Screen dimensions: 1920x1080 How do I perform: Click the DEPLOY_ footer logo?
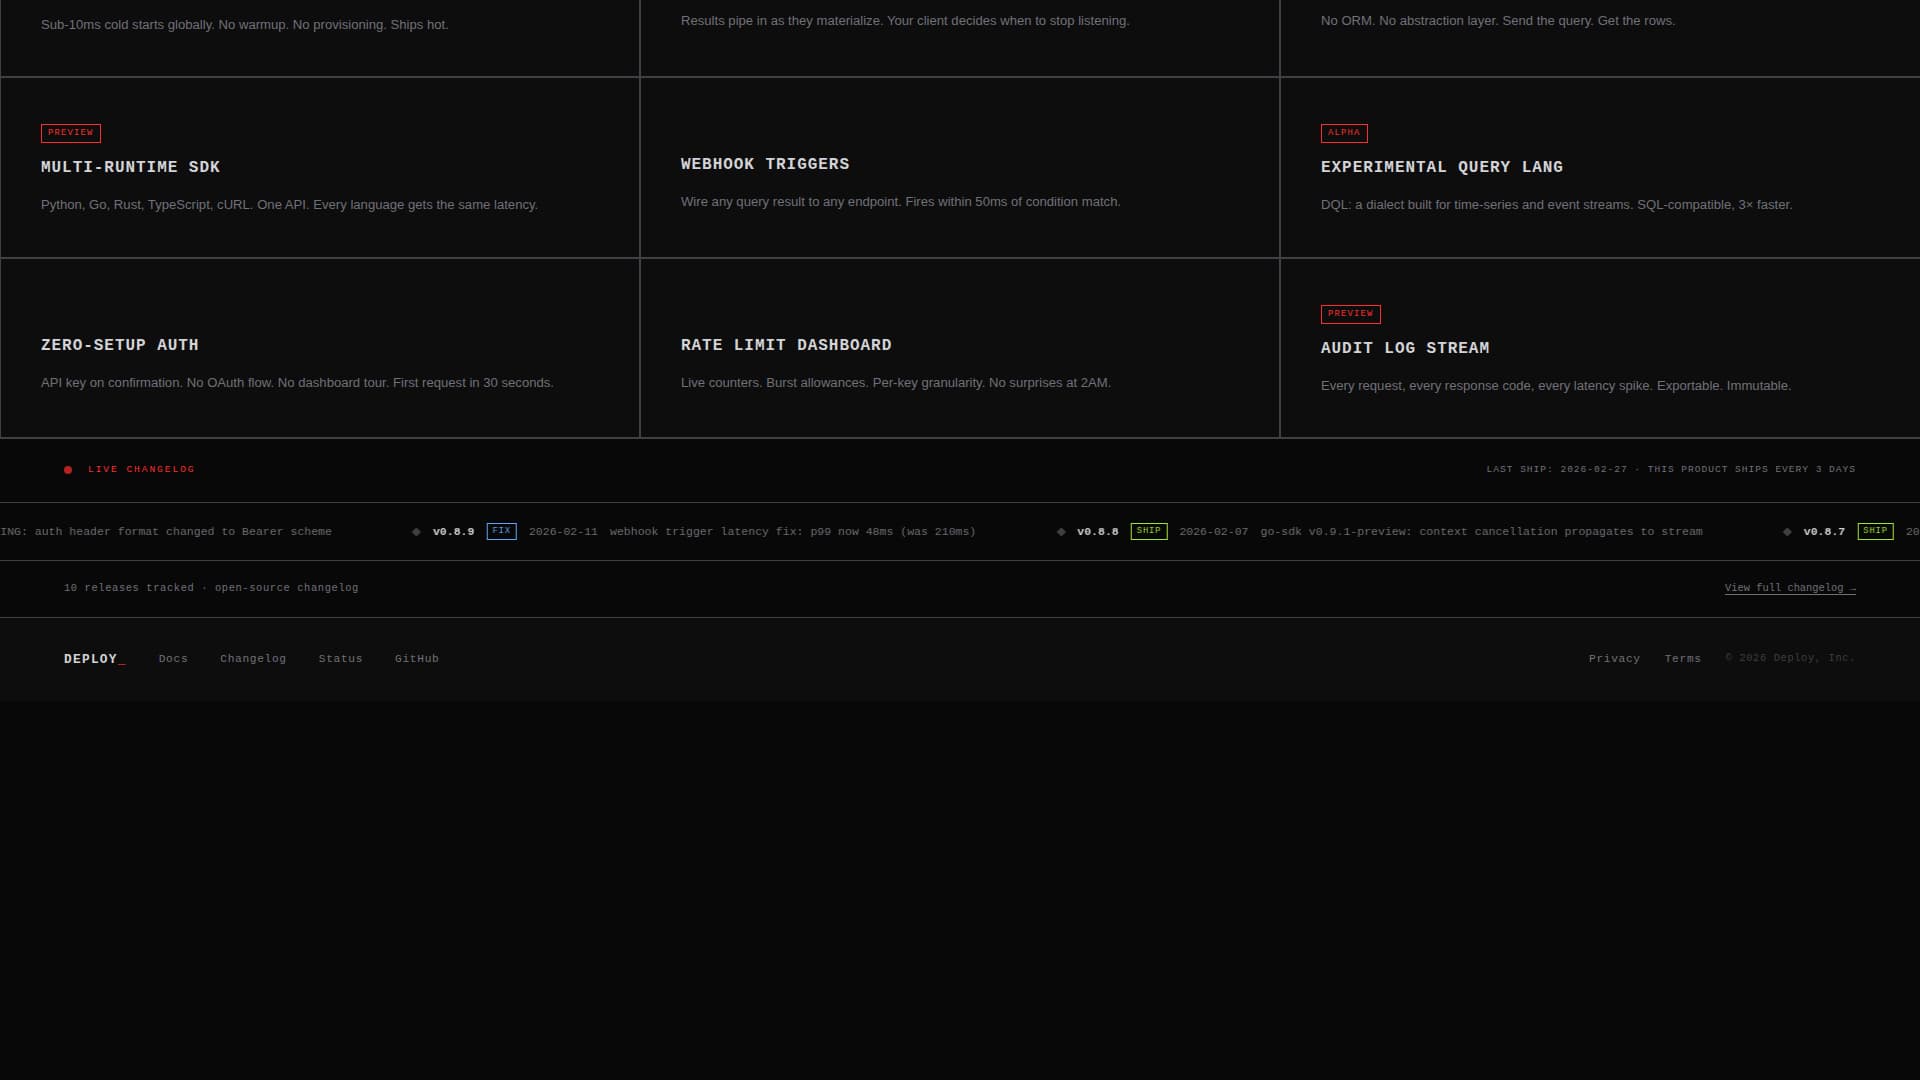pyautogui.click(x=95, y=659)
